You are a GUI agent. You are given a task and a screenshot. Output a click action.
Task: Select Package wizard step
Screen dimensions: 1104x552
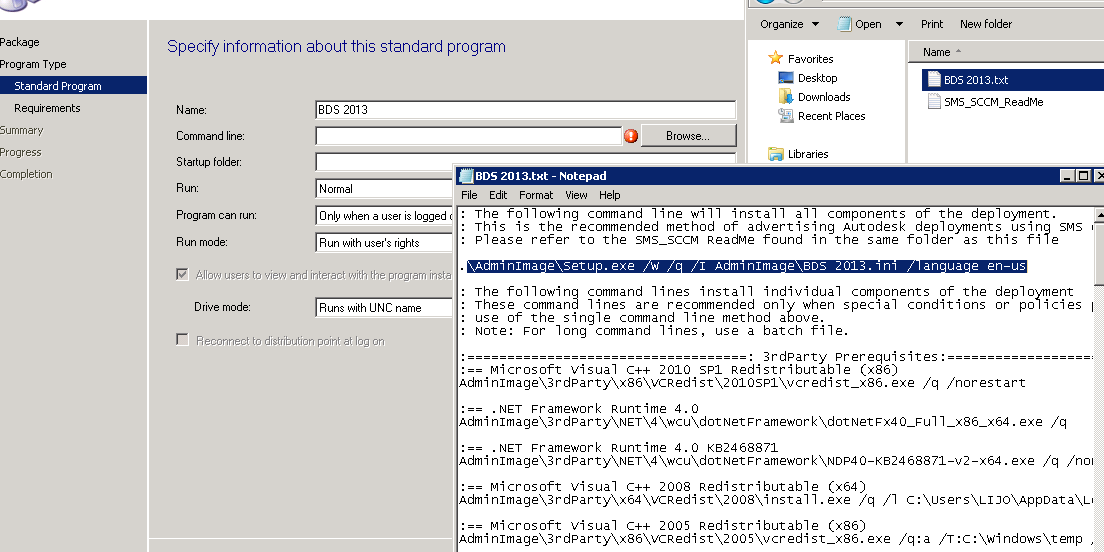click(20, 42)
